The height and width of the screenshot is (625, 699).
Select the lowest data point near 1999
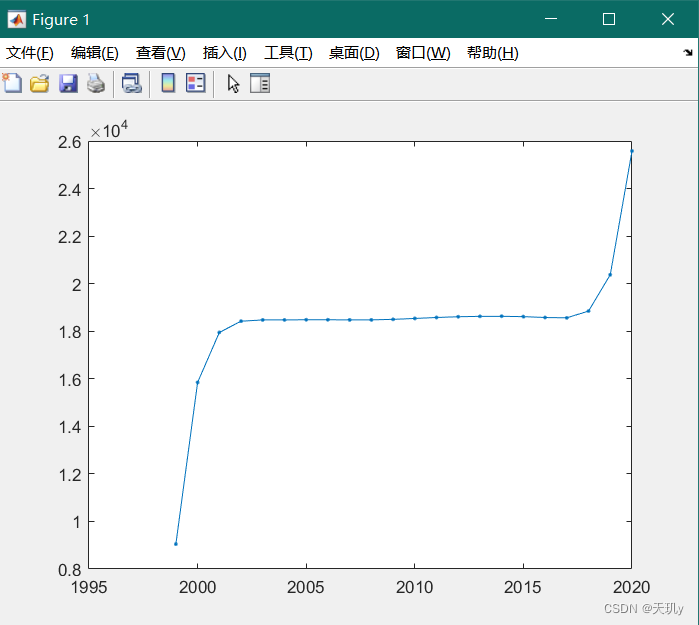(176, 544)
